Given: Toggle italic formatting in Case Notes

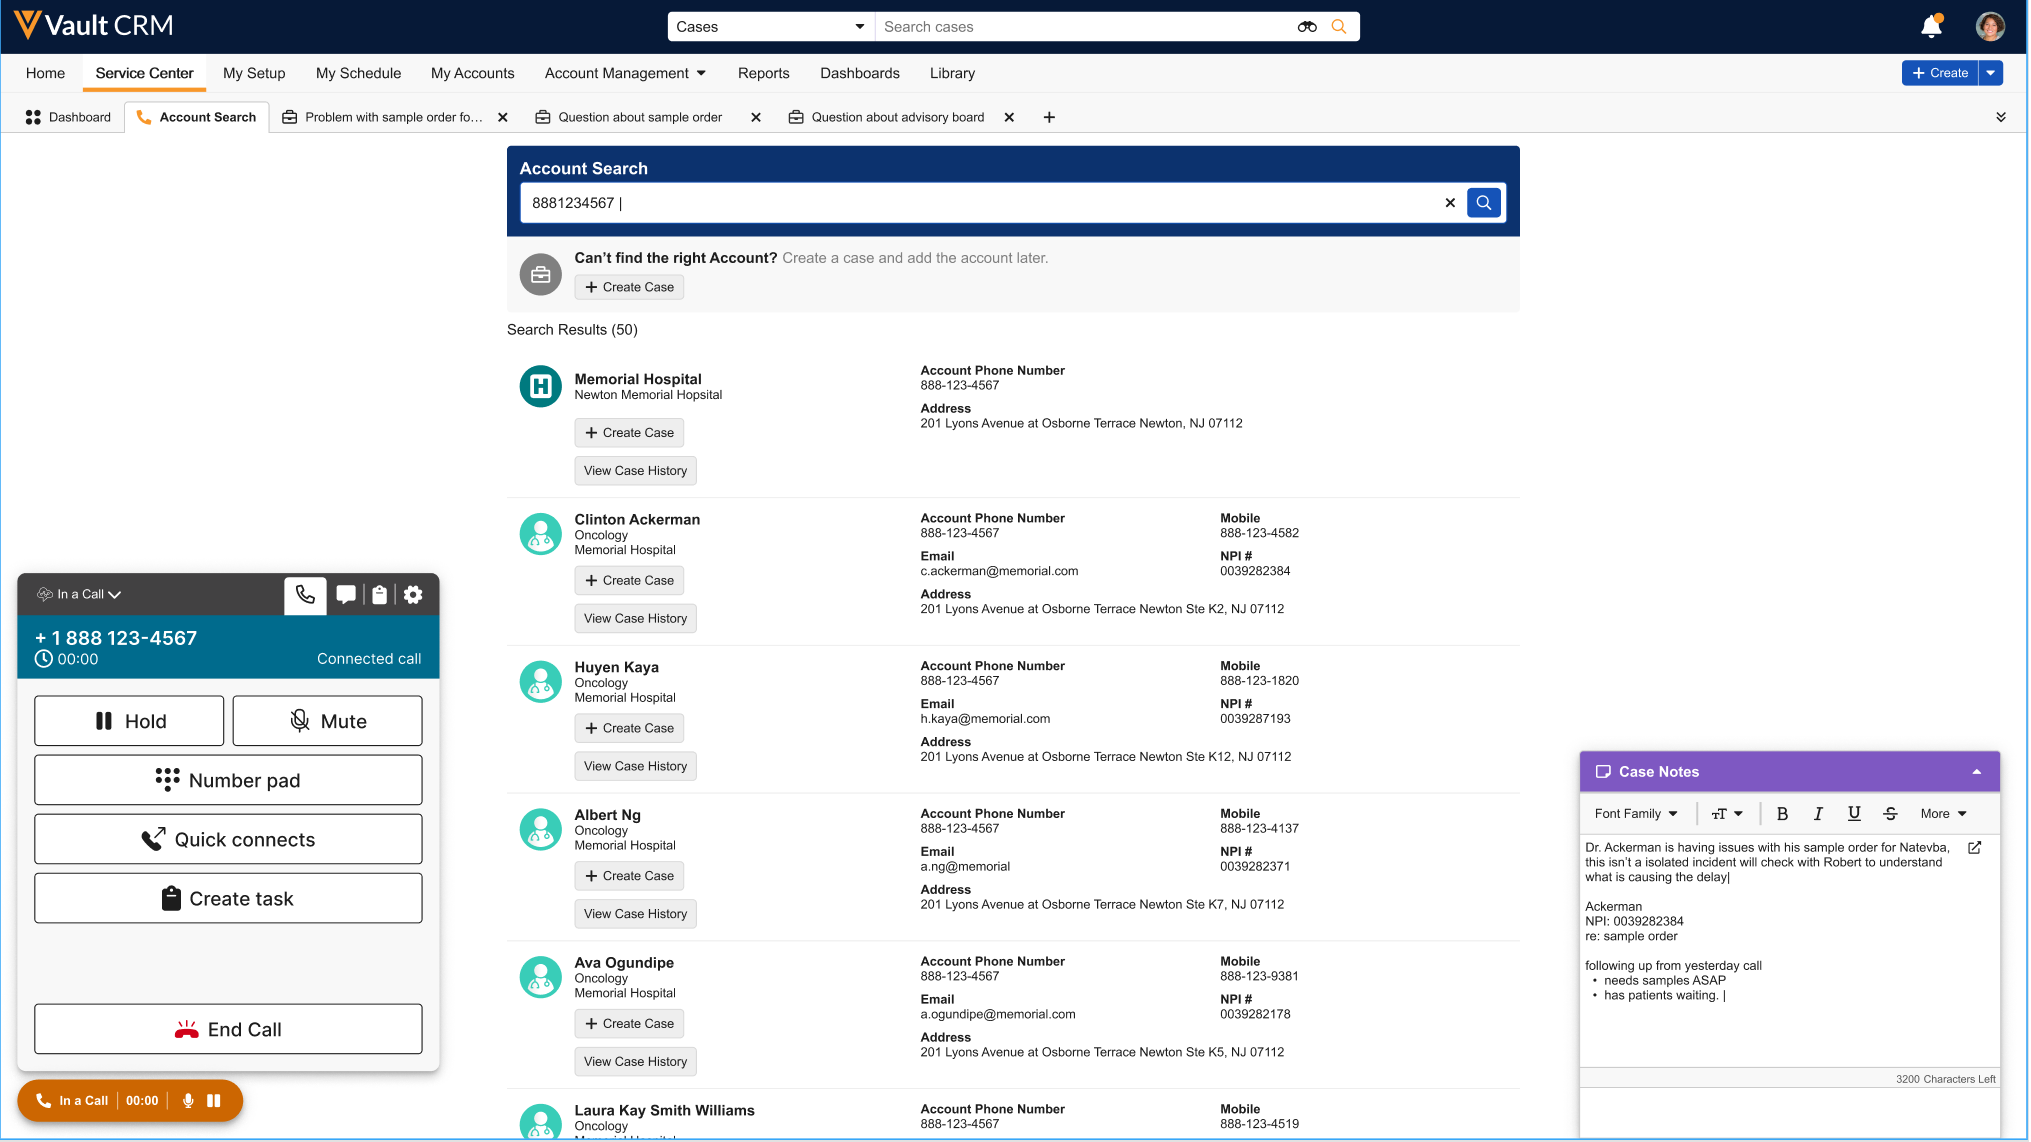Looking at the screenshot, I should coord(1818,814).
